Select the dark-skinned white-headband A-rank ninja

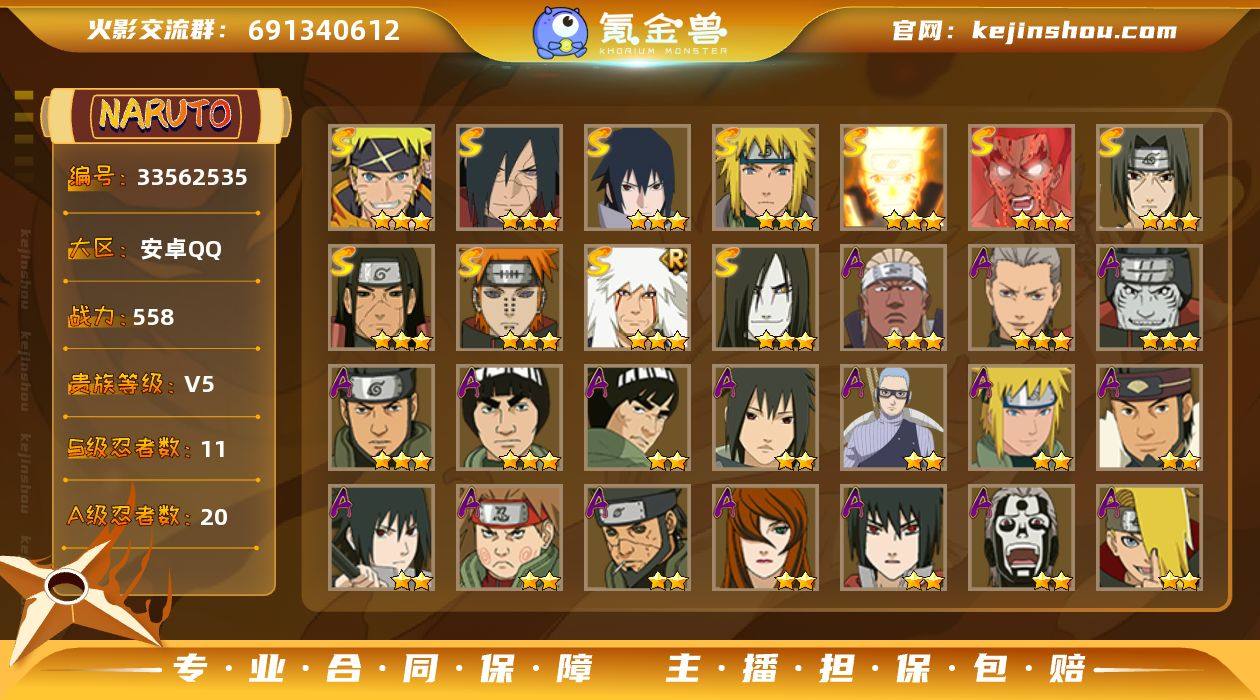click(893, 298)
